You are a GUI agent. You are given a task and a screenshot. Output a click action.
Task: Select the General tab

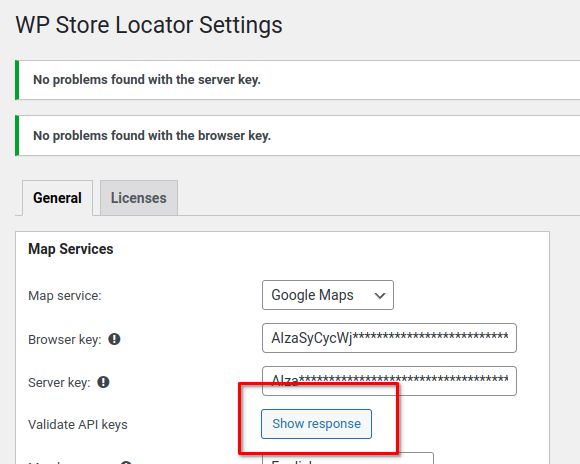(57, 198)
